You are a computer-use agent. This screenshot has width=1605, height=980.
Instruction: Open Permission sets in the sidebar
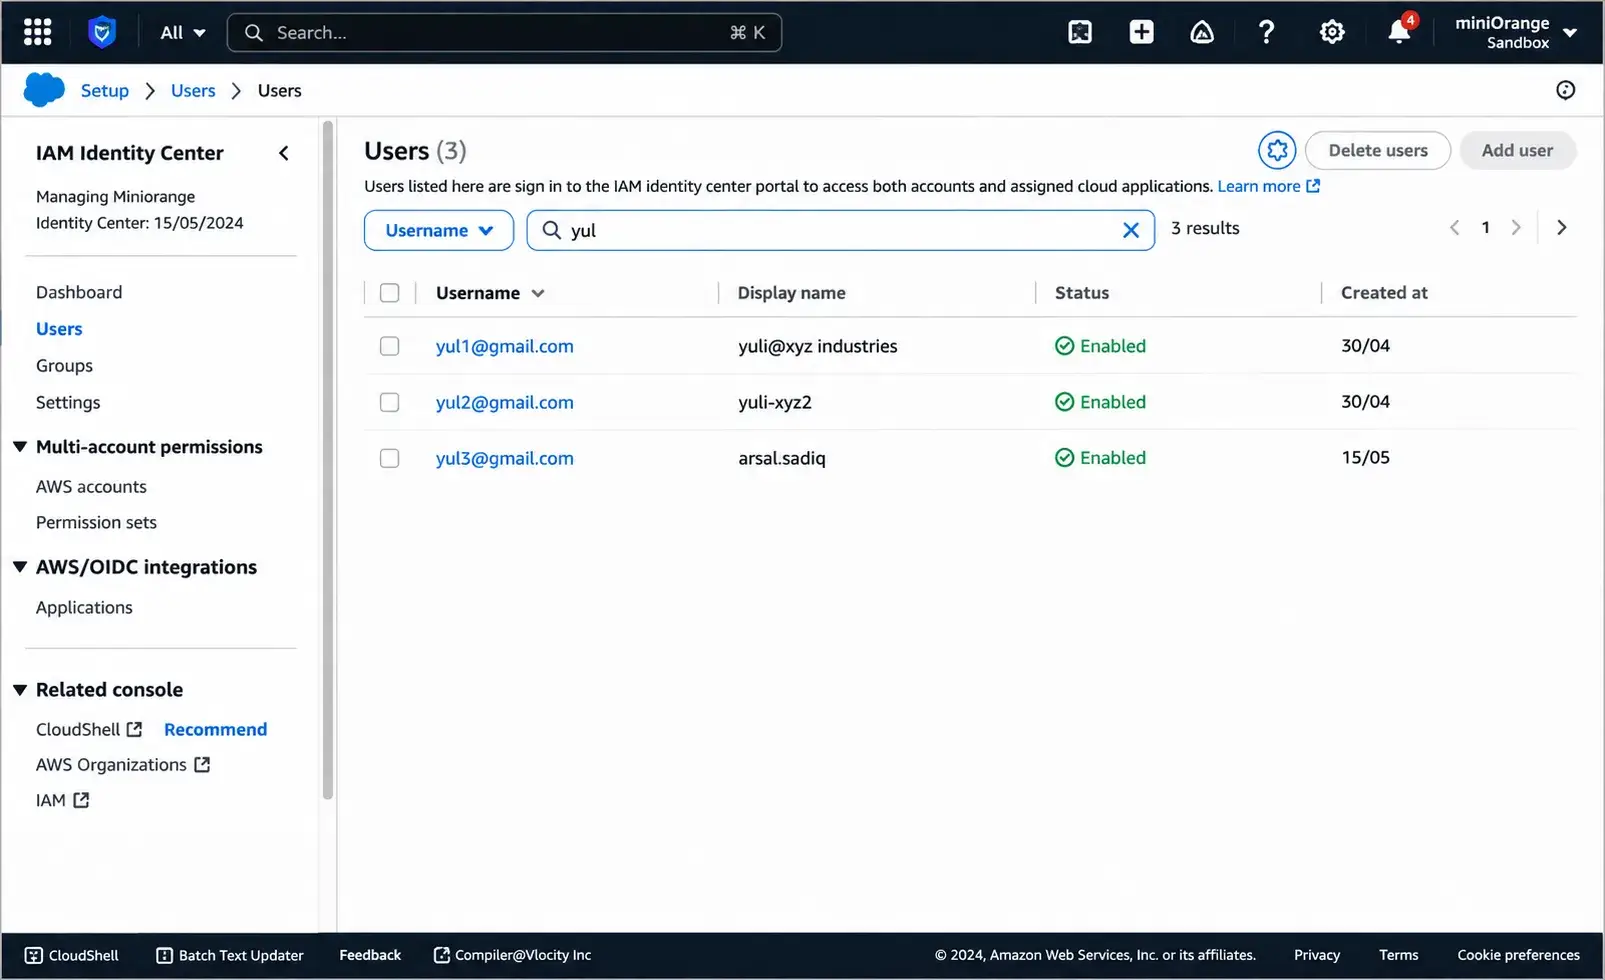(x=96, y=523)
